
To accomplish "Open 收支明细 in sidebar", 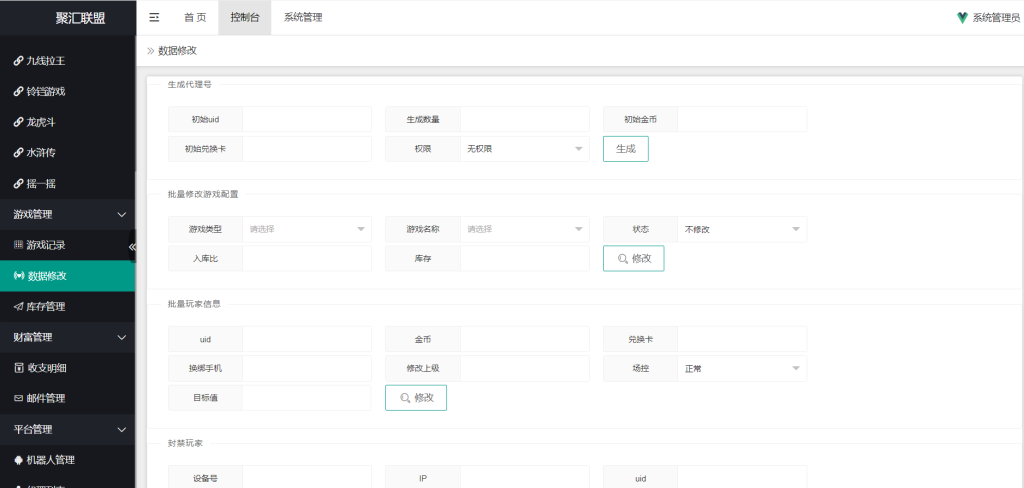I will [x=67, y=368].
